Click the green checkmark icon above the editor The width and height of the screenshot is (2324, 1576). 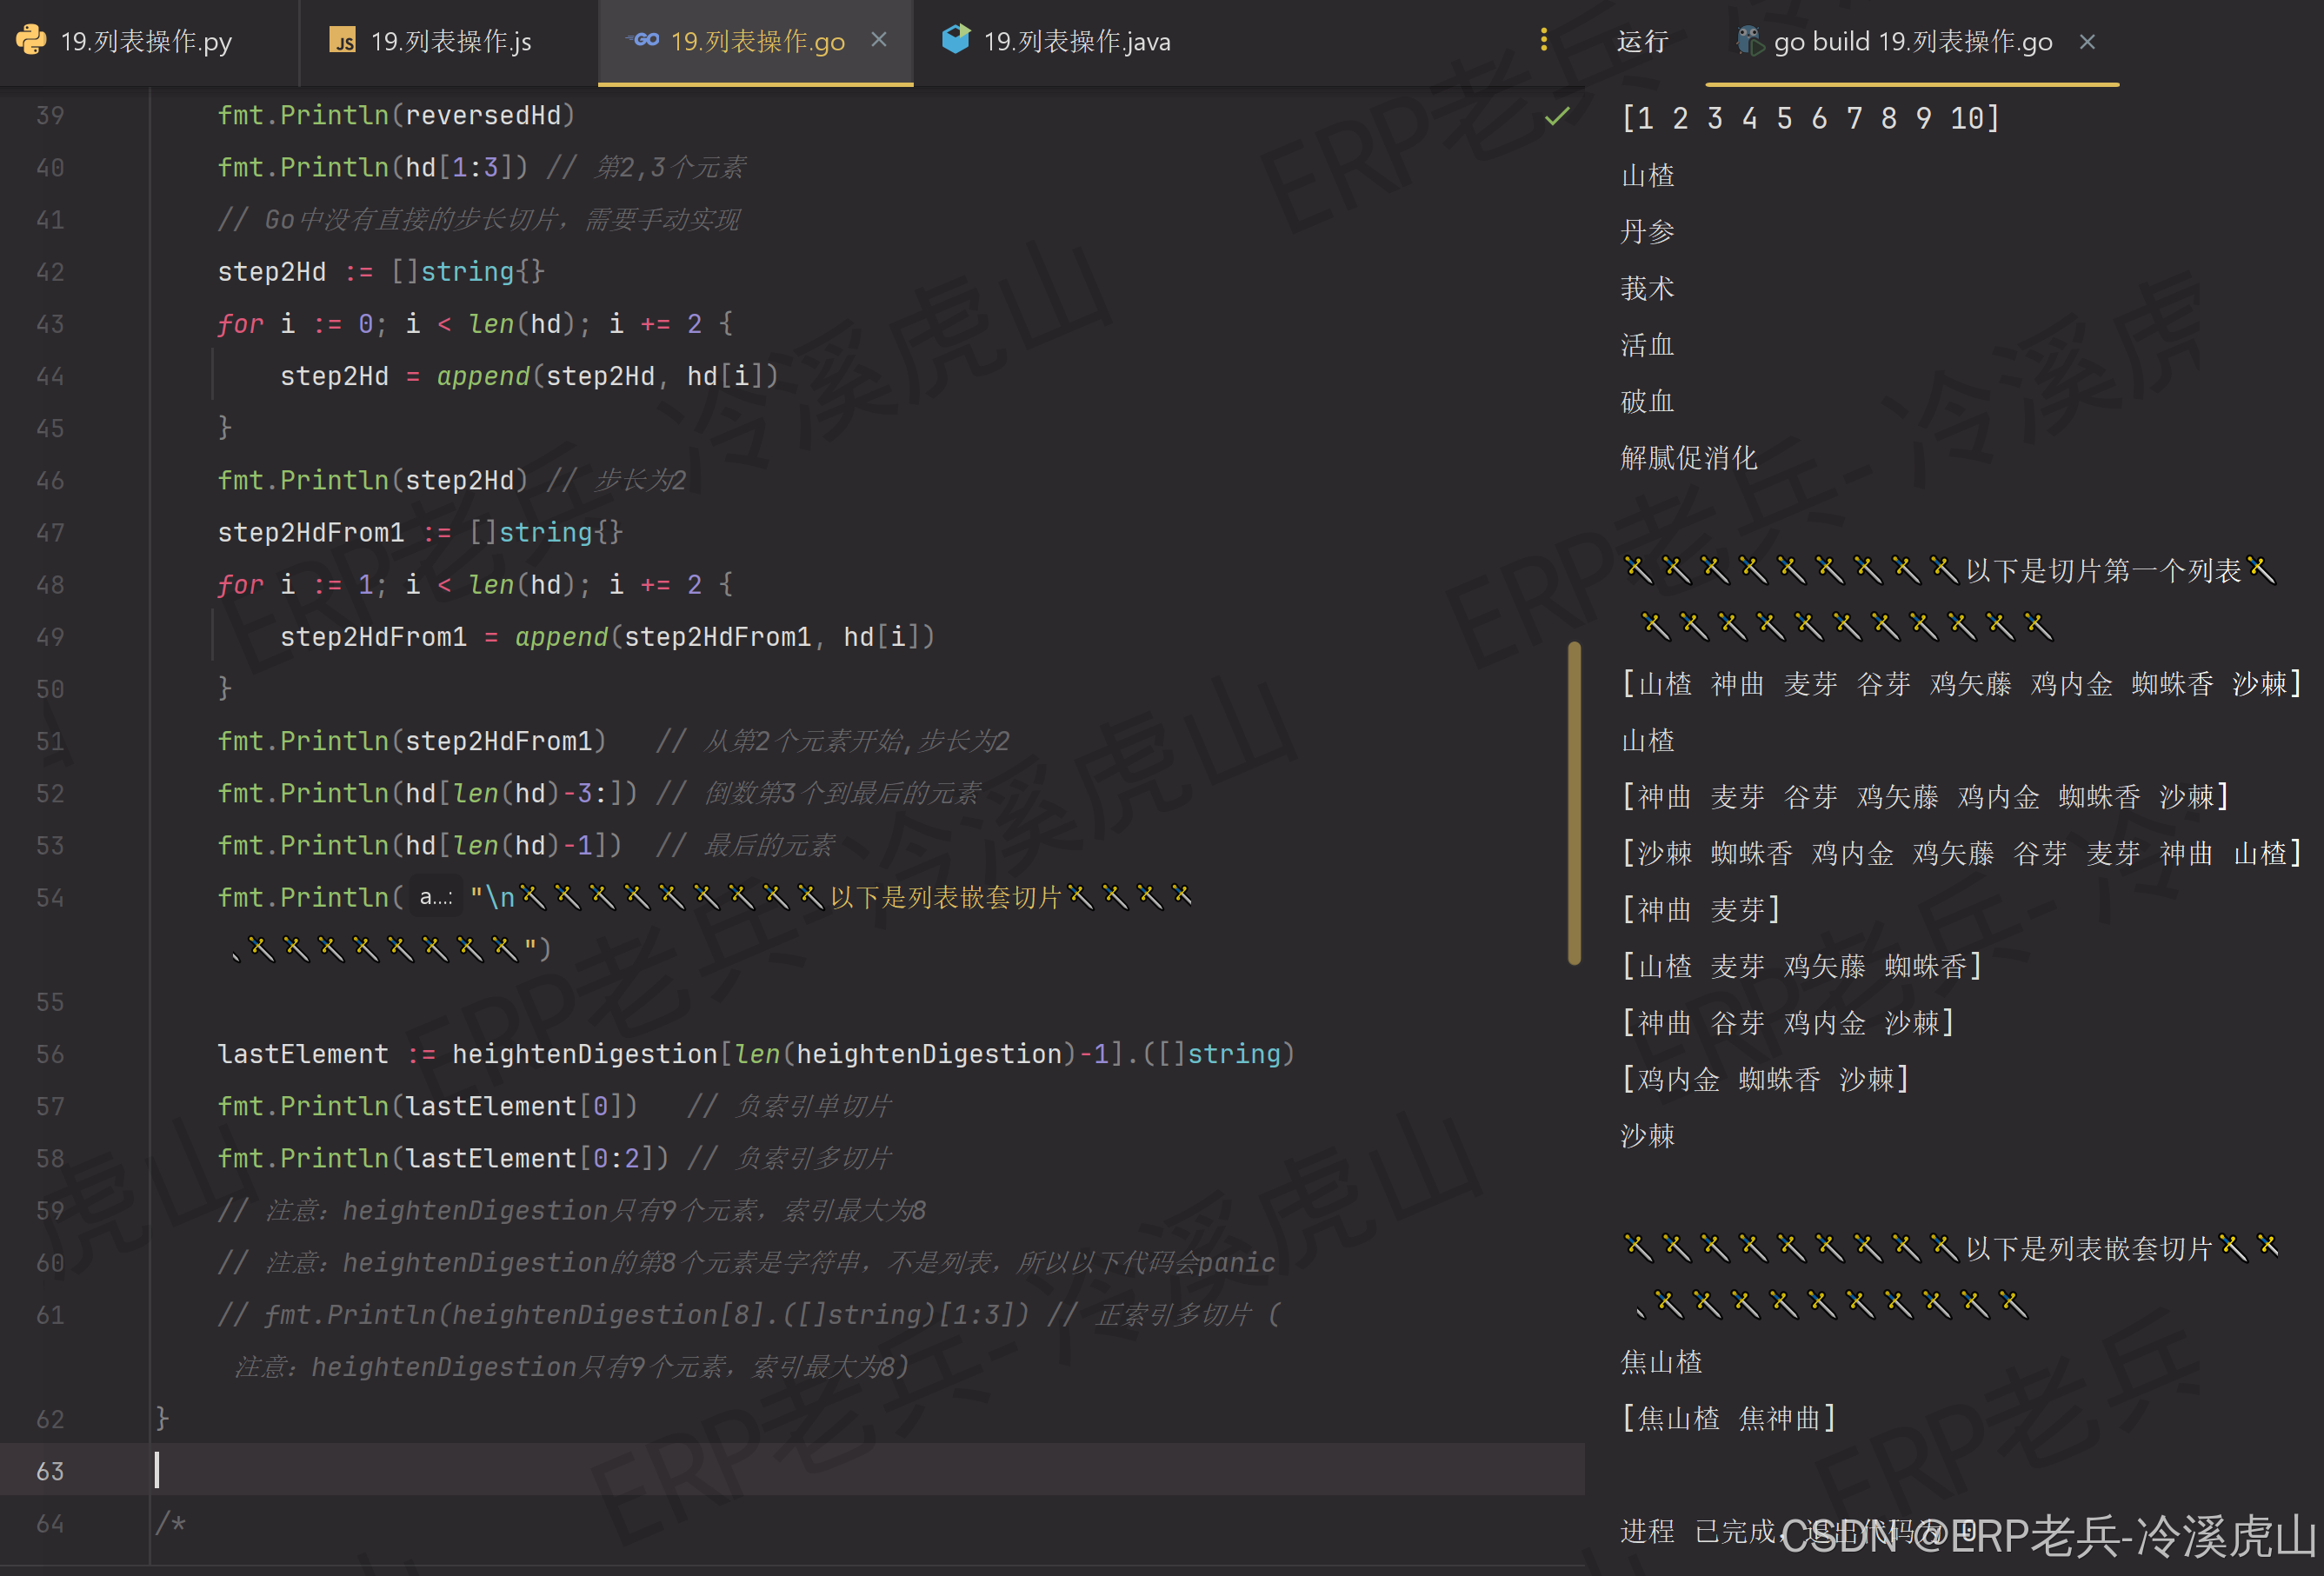pos(1557,116)
